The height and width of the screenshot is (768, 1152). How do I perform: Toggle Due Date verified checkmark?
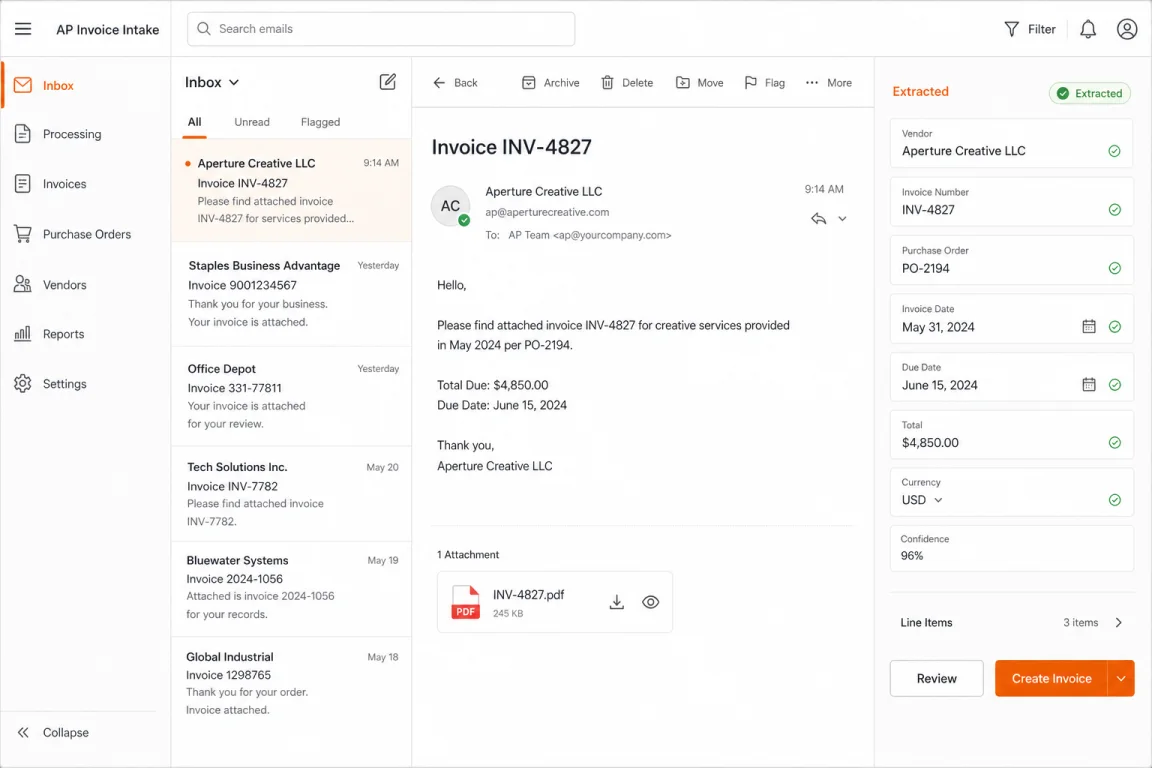(1114, 384)
